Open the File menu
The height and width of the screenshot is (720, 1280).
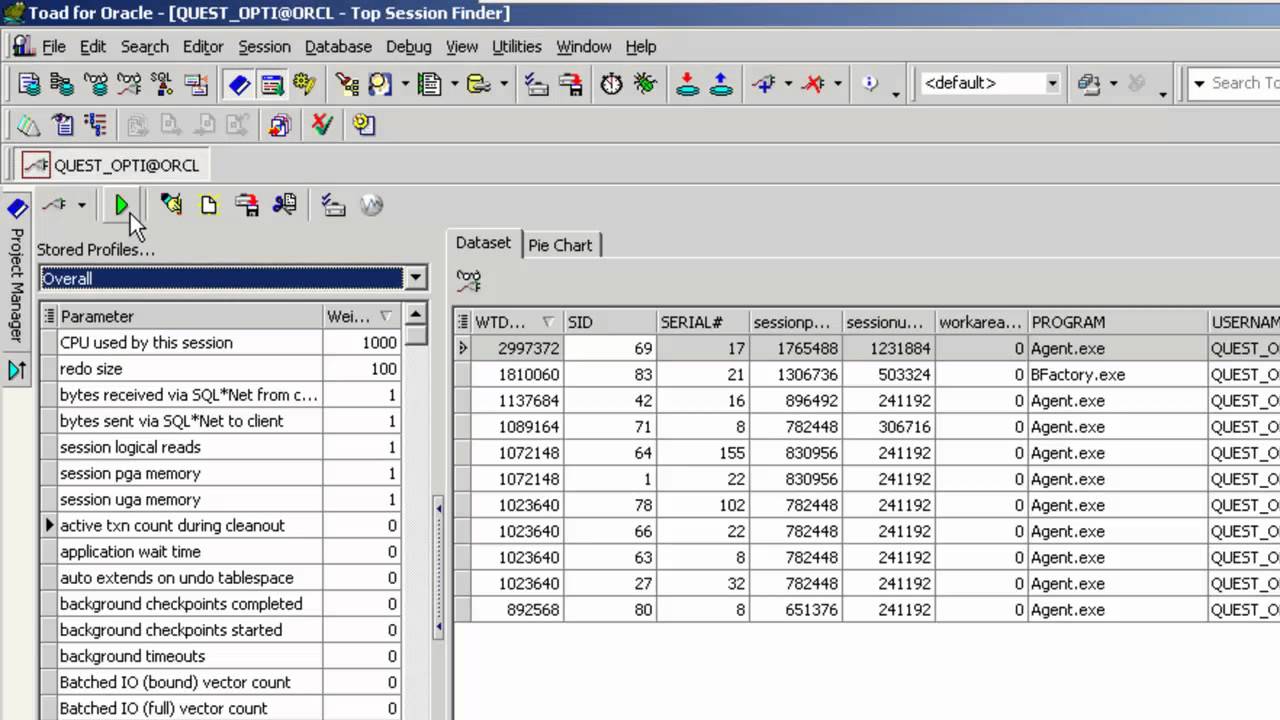pos(53,46)
